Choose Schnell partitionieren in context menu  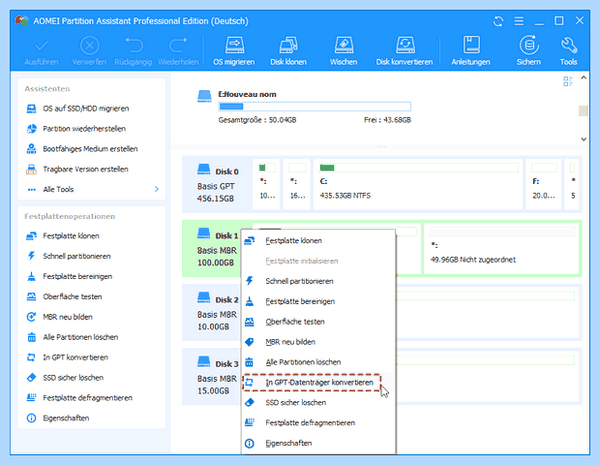click(319, 281)
